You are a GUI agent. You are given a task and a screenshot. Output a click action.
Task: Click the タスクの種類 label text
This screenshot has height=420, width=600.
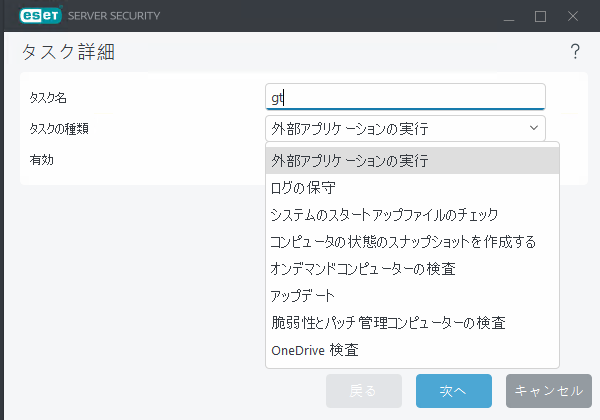tap(59, 129)
